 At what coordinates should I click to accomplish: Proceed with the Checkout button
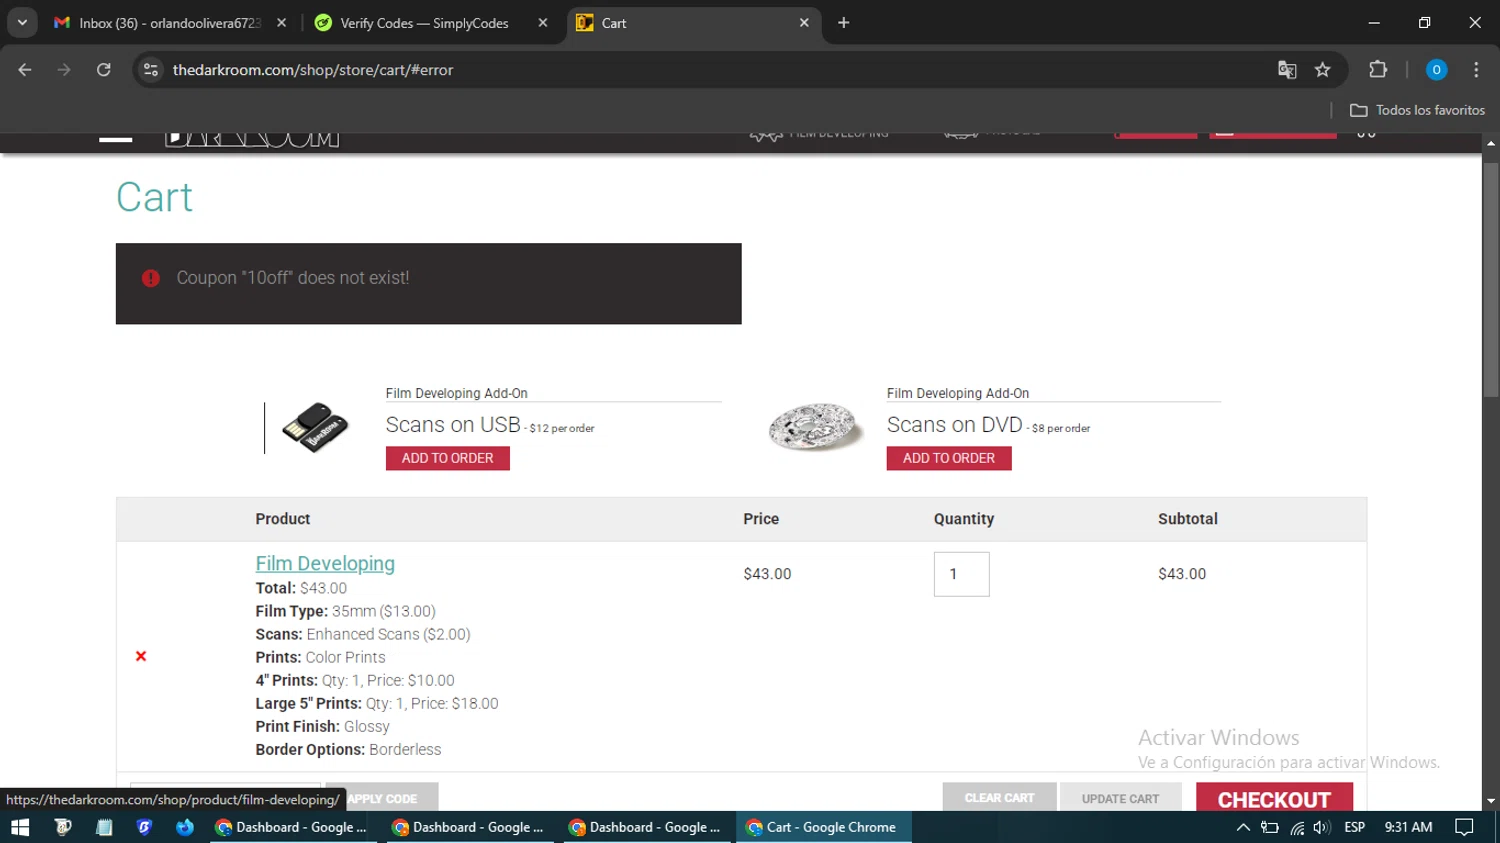1274,798
